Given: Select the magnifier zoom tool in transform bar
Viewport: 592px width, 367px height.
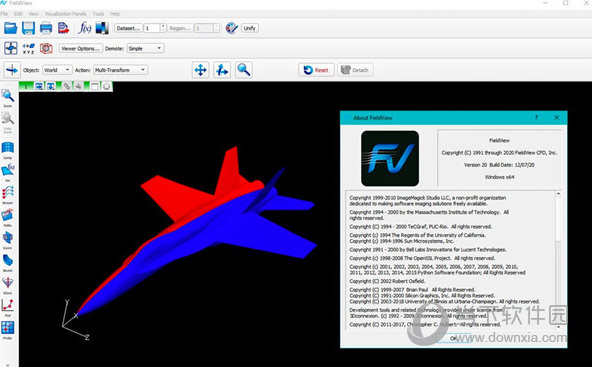Looking at the screenshot, I should pyautogui.click(x=244, y=70).
